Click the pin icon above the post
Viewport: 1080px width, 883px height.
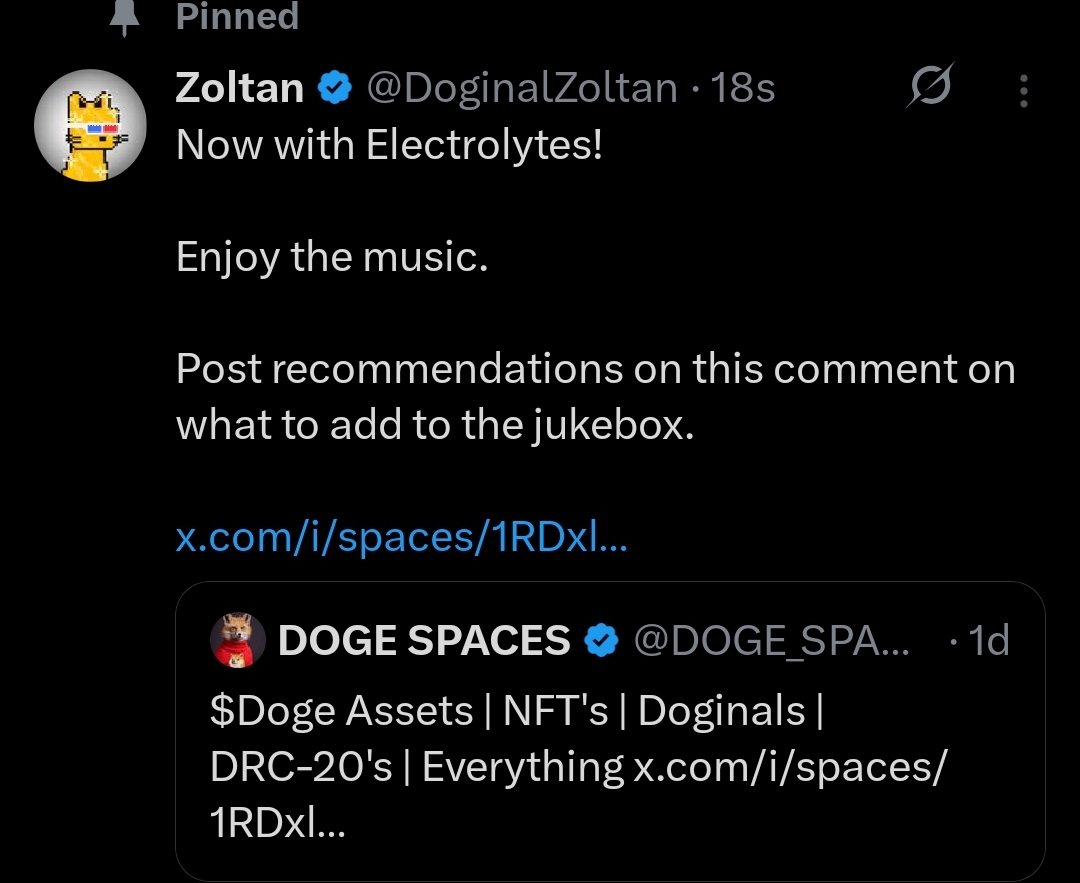tap(124, 18)
